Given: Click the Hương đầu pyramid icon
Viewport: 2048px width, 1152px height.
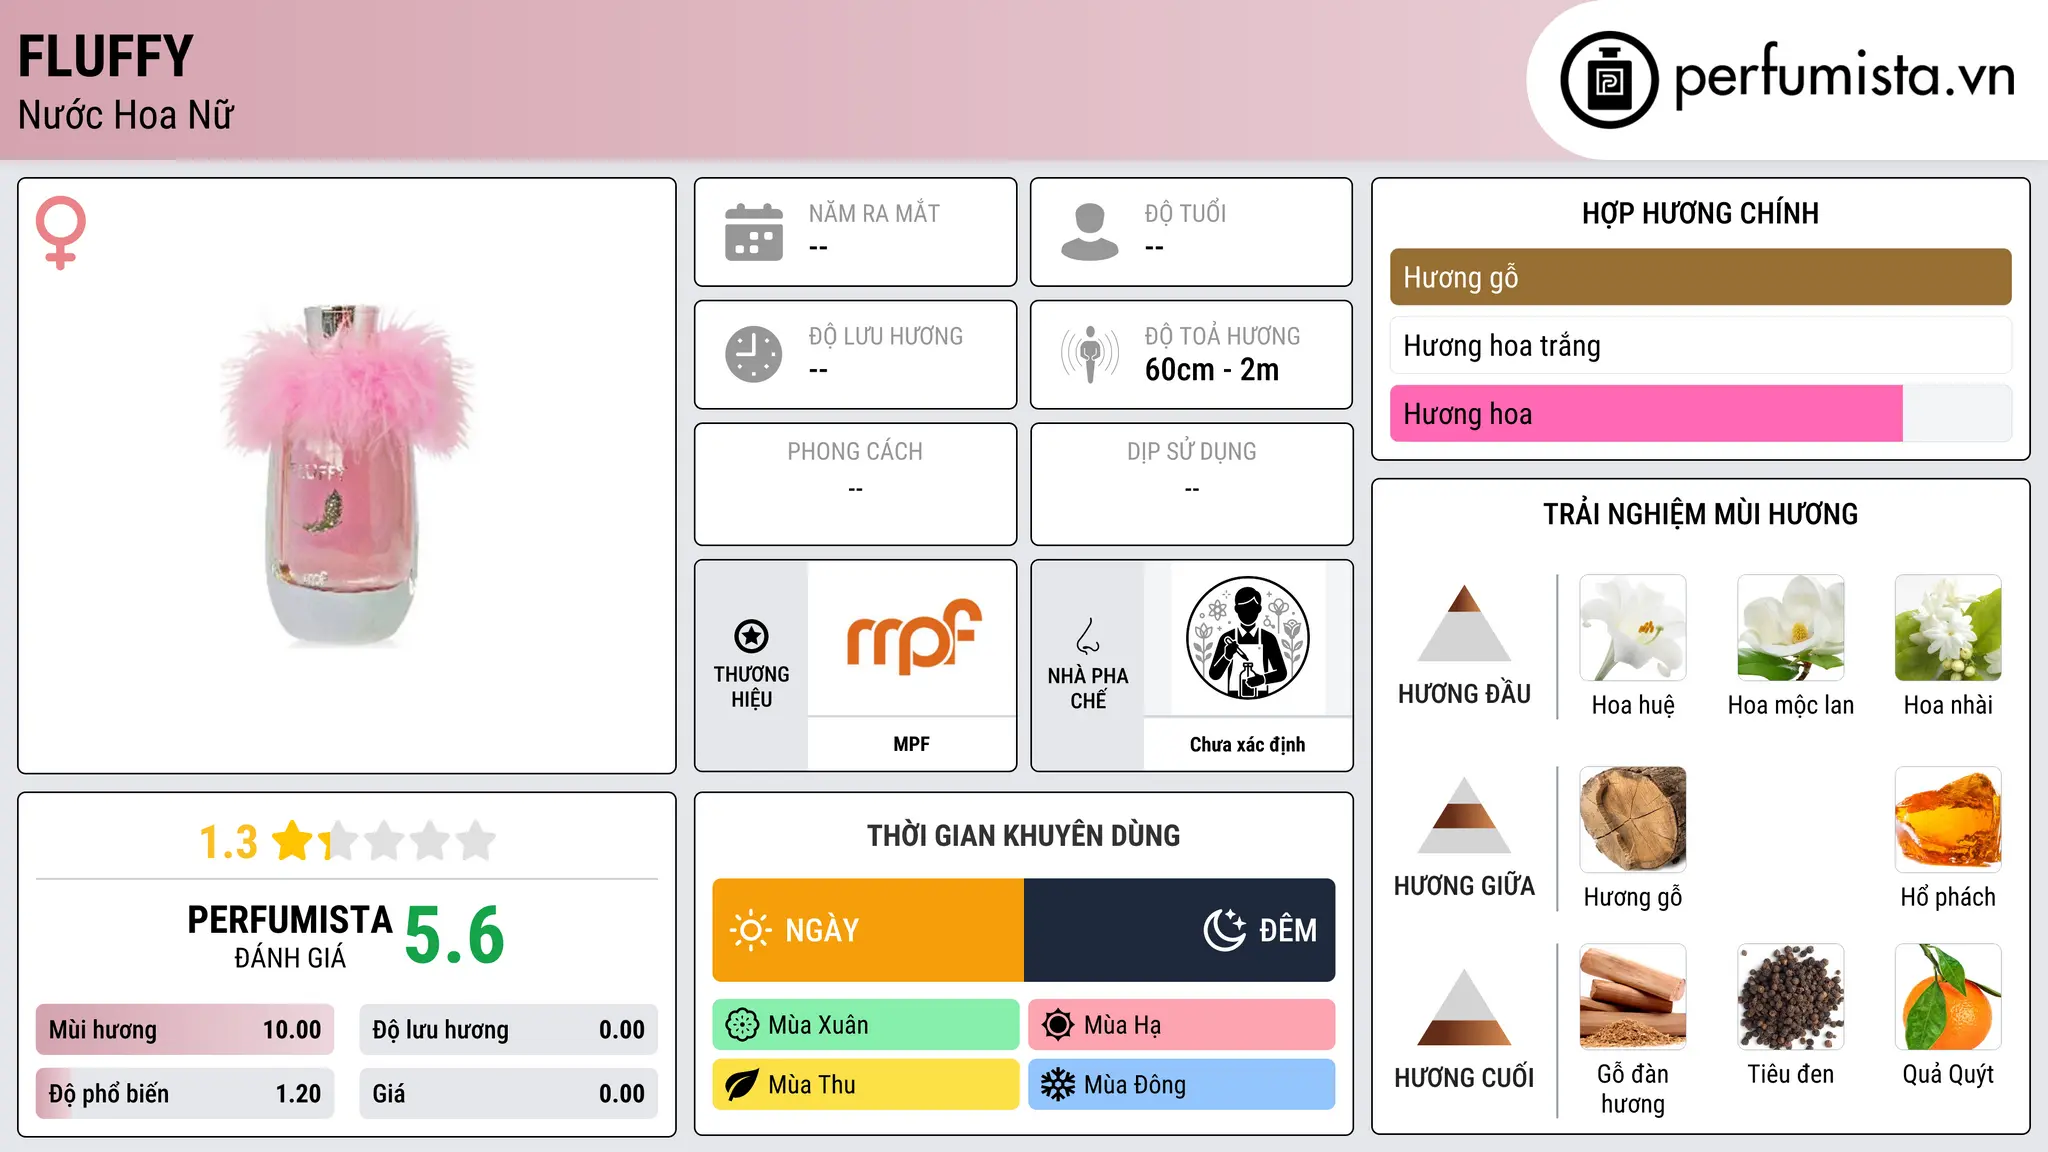Looking at the screenshot, I should 1464,623.
